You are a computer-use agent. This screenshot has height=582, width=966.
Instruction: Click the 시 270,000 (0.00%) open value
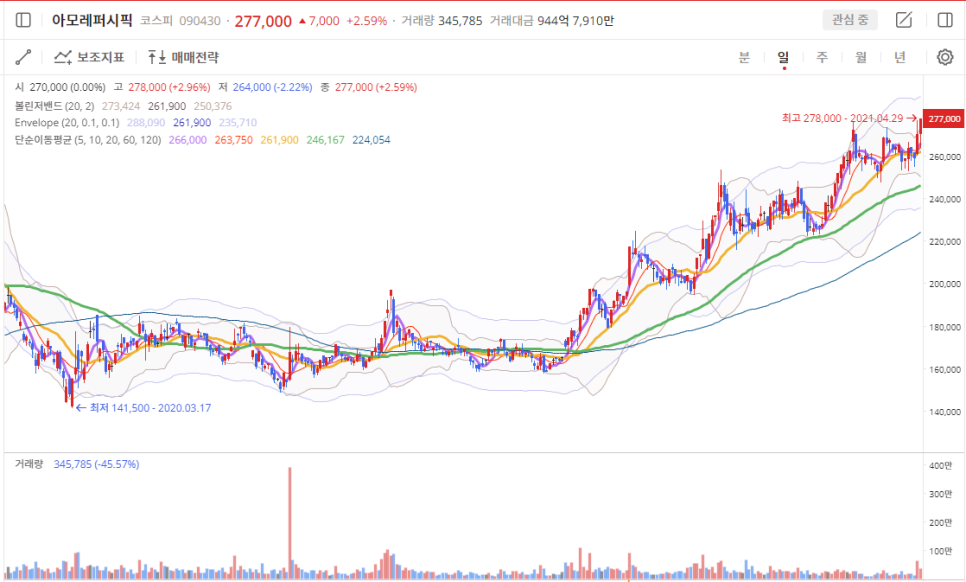[x=60, y=87]
